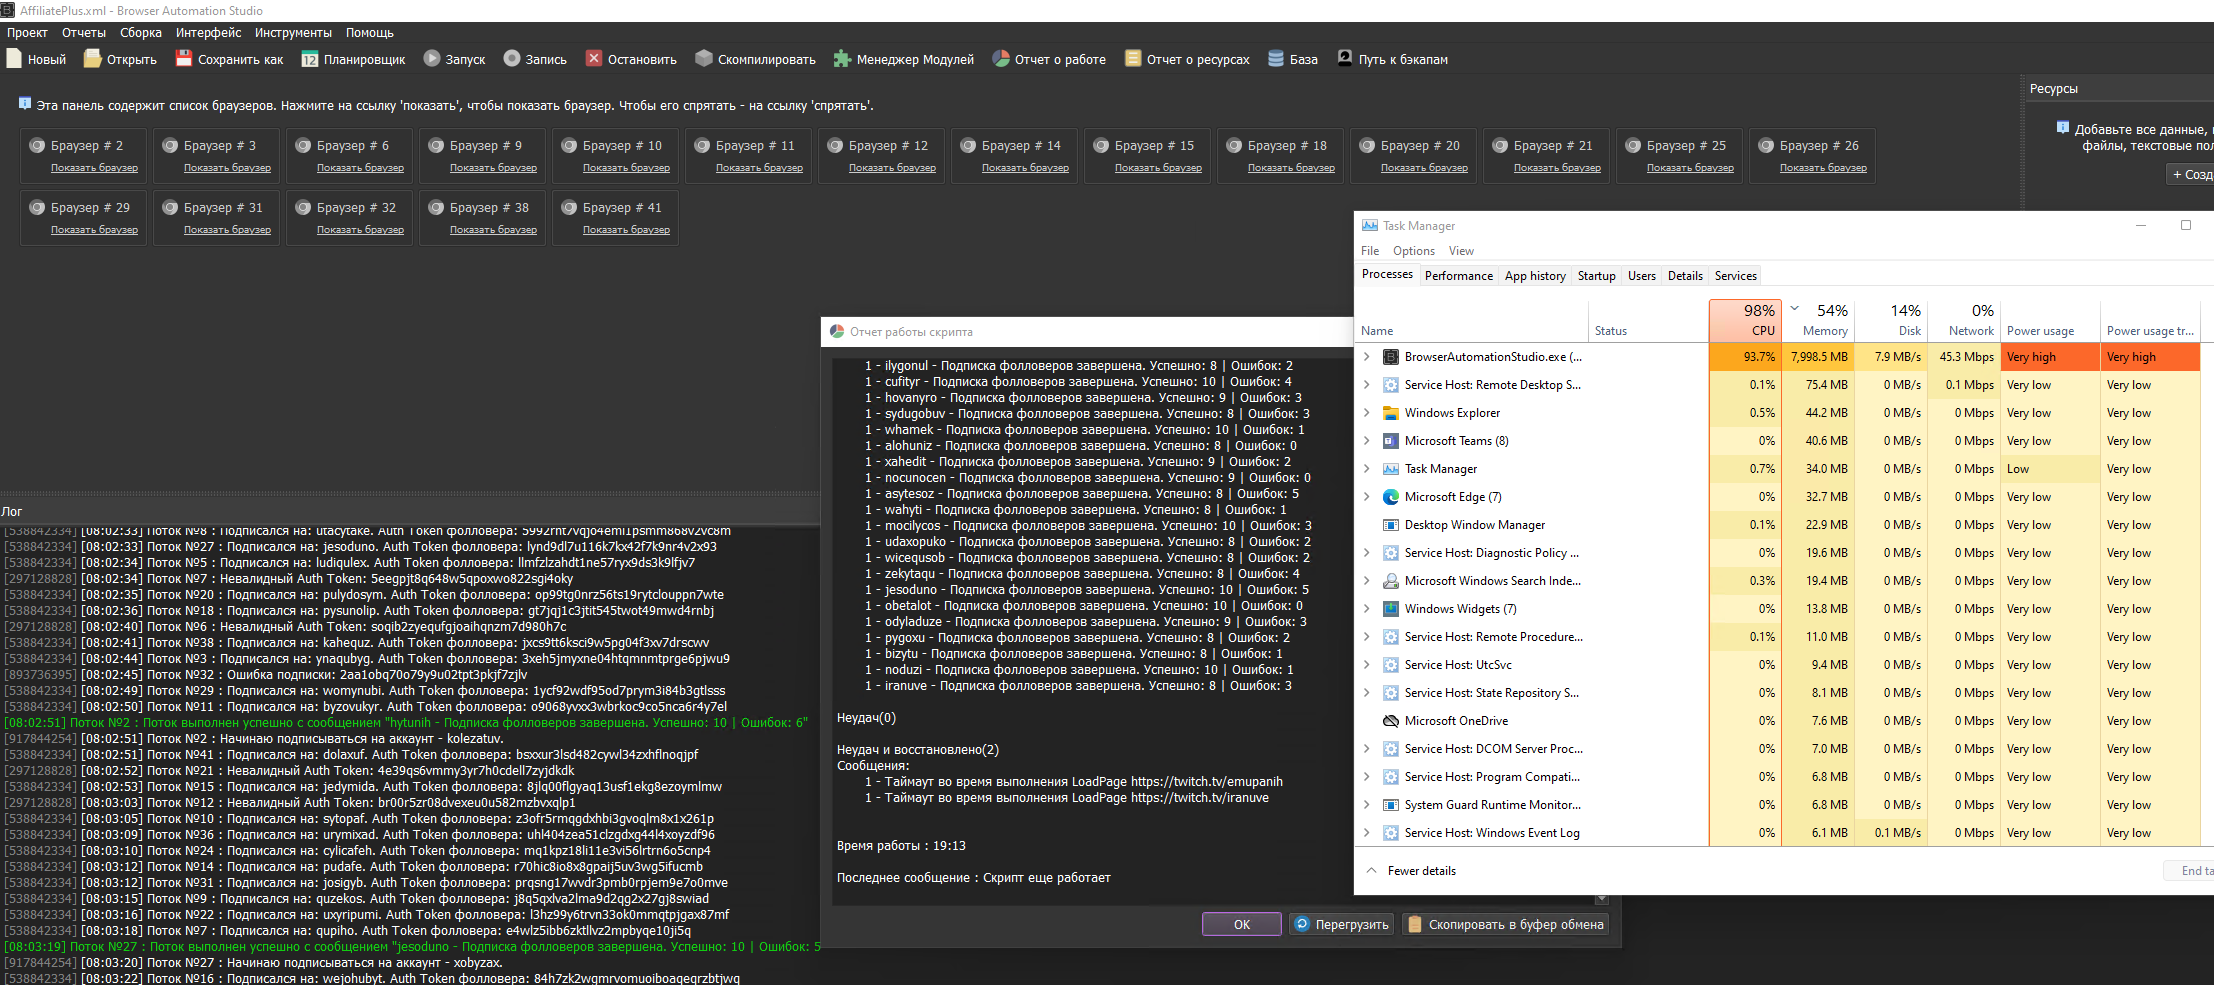Viewport: 2214px width, 985px height.
Task: Click the Новый (New) project icon
Action: point(14,59)
